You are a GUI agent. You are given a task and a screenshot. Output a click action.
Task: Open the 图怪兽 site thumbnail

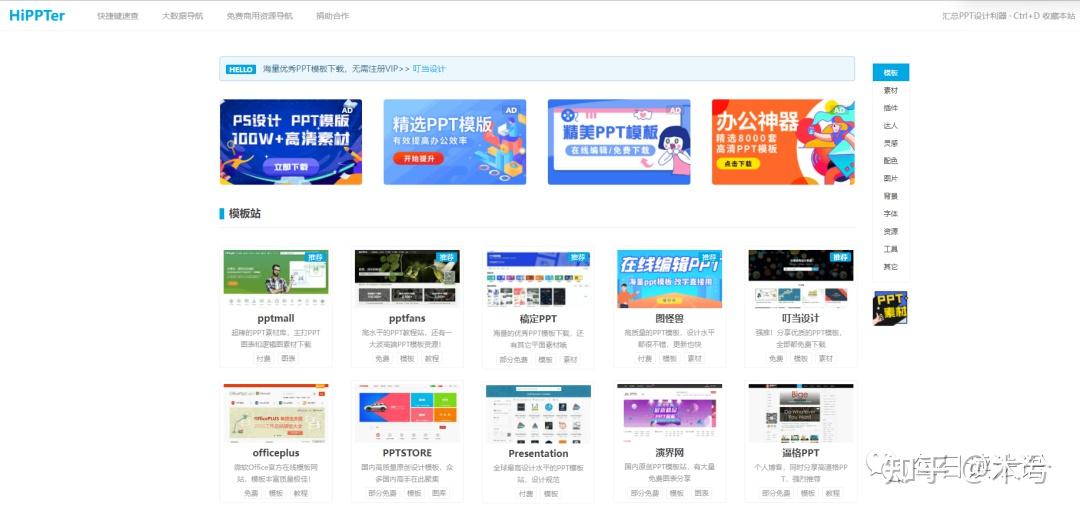(x=669, y=278)
